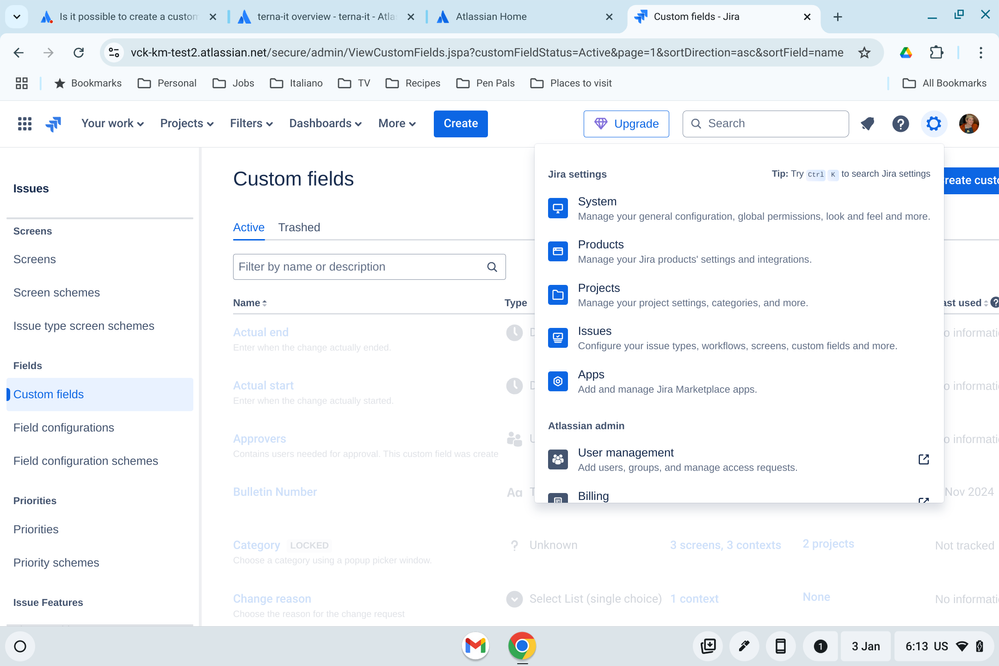Screen dimensions: 999x666
Task: Open the tab search dropdown arrow
Action: click(17, 17)
